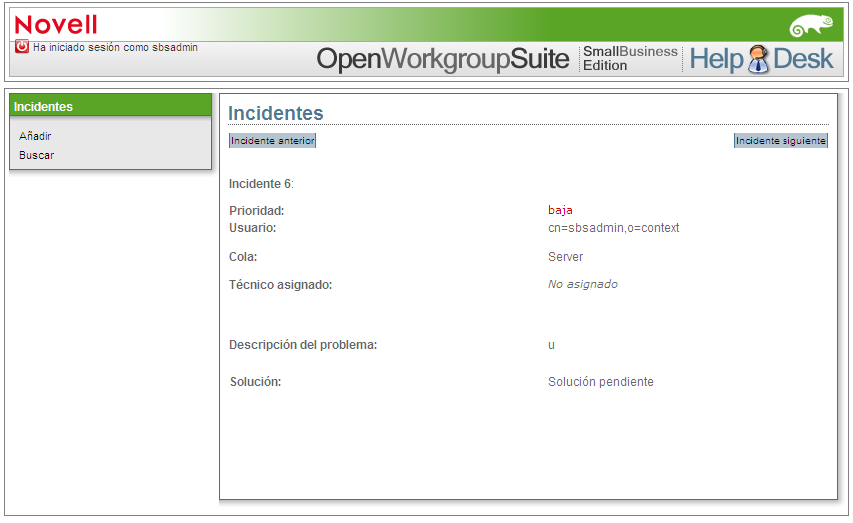Click the user value 'cn=sbsadmin,o=context'
The width and height of the screenshot is (853, 523).
tap(614, 228)
